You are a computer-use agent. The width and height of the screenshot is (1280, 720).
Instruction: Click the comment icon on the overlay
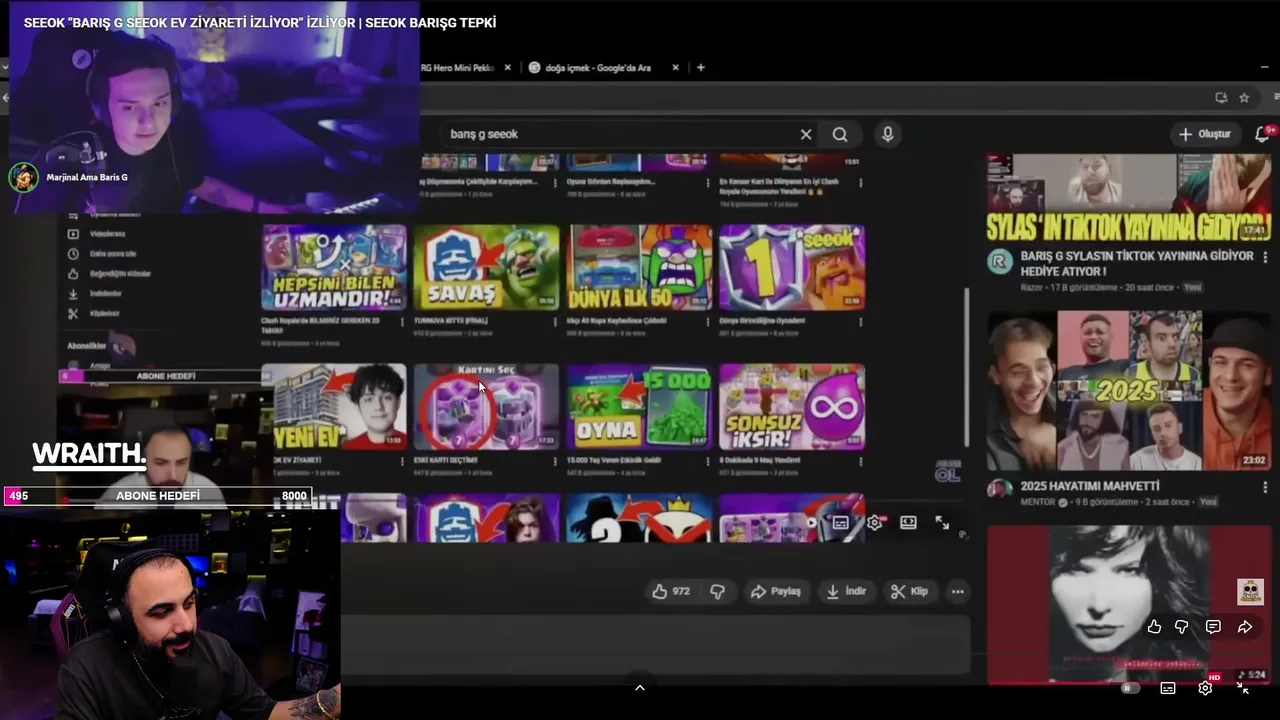(1213, 627)
